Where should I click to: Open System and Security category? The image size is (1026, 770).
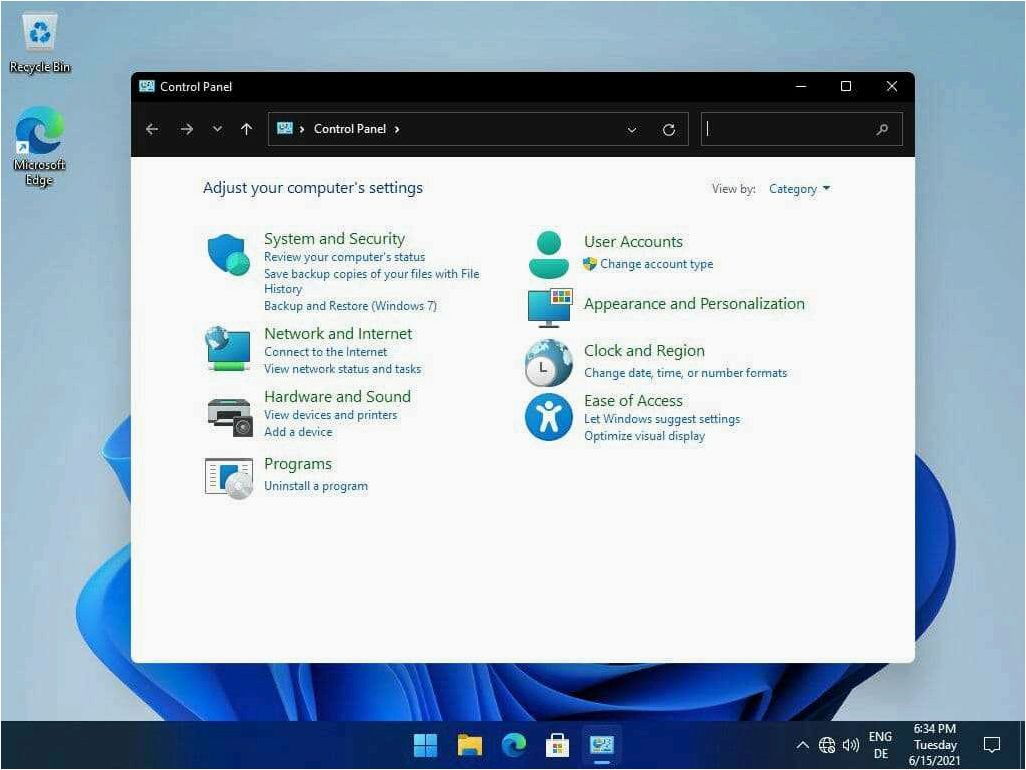tap(334, 239)
